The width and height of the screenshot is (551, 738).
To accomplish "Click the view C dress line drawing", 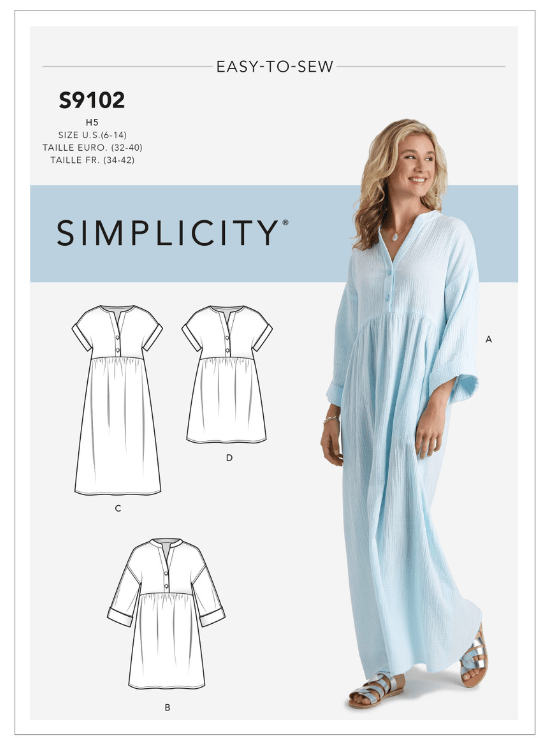I will click(117, 400).
